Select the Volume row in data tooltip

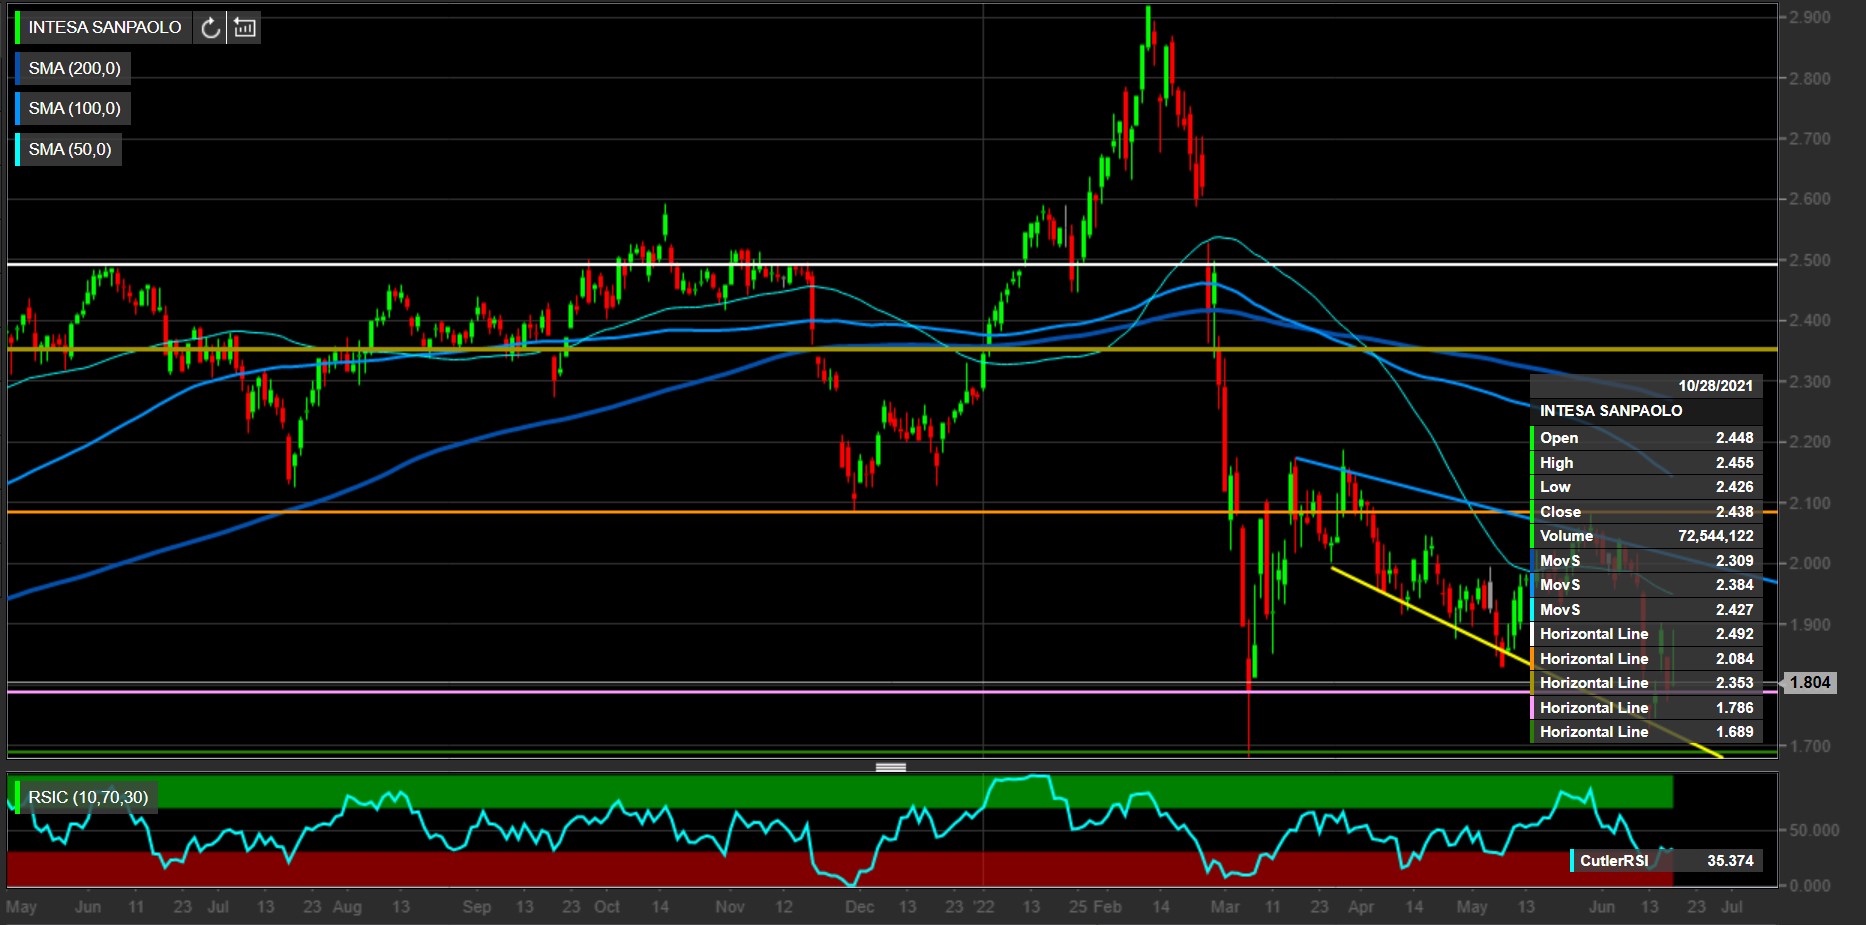click(1646, 536)
